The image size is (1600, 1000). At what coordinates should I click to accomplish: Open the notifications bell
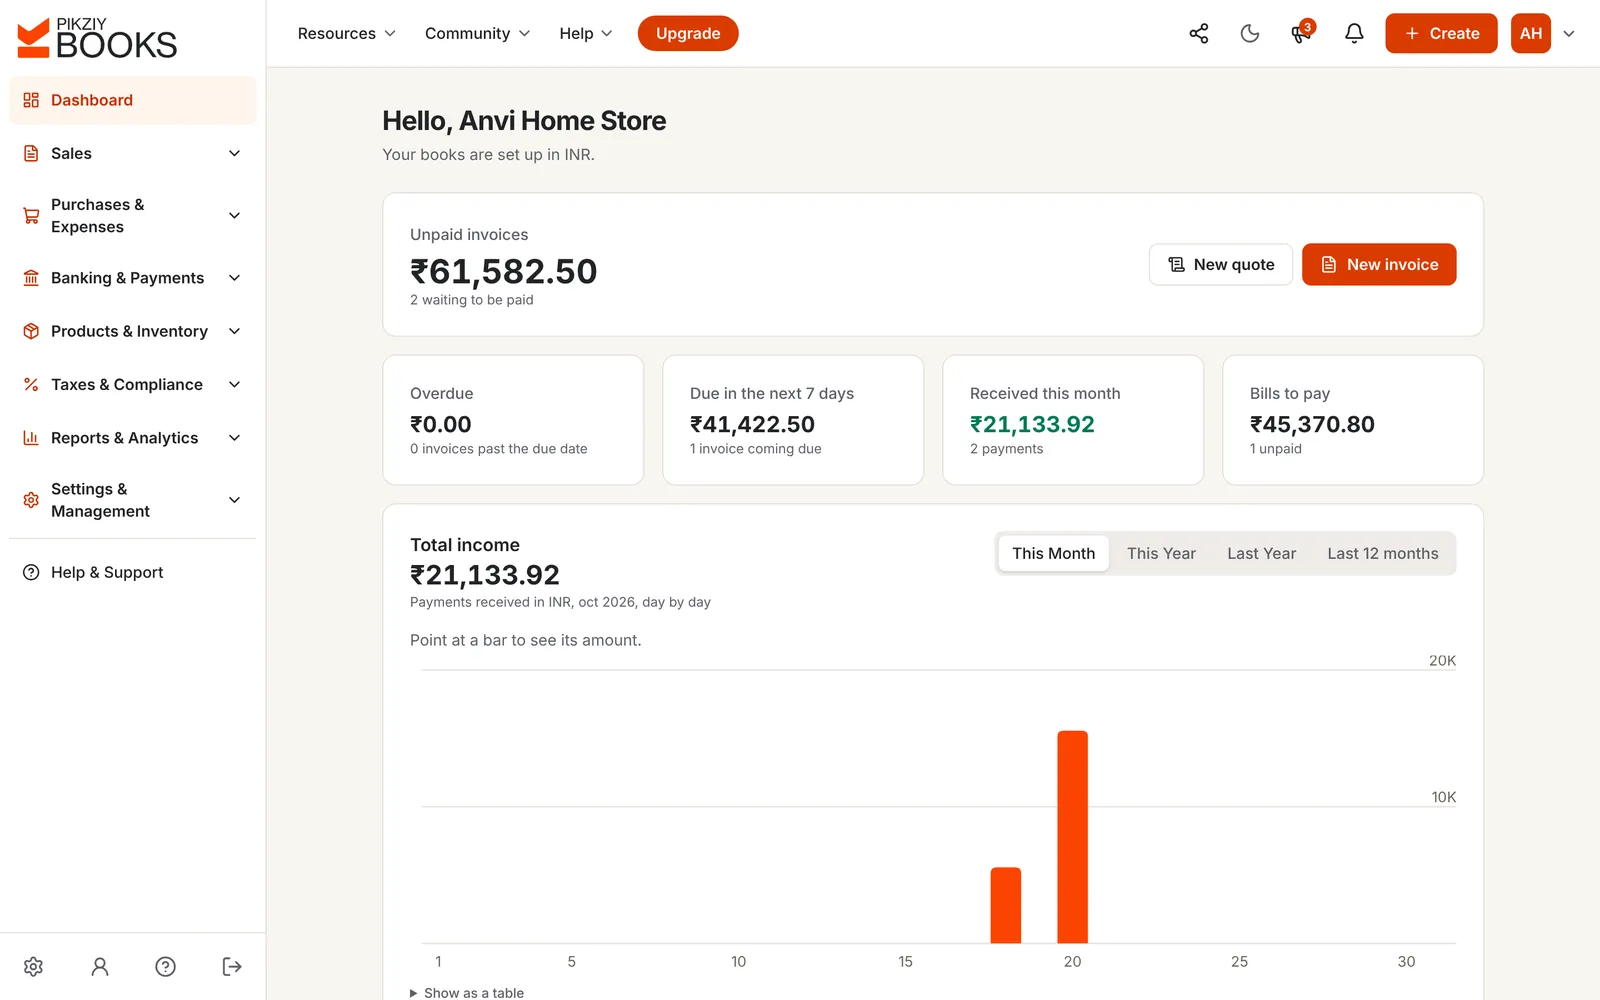(1354, 34)
